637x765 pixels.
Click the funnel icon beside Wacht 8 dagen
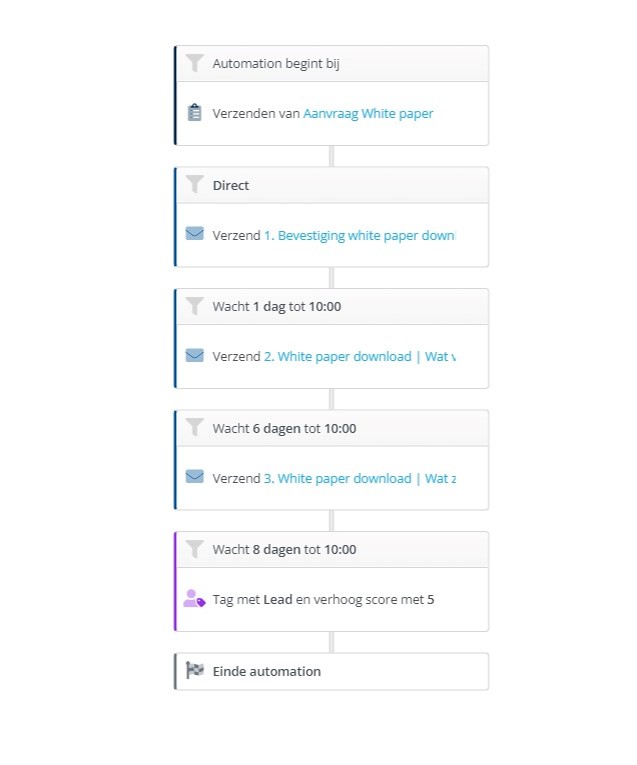pyautogui.click(x=195, y=549)
